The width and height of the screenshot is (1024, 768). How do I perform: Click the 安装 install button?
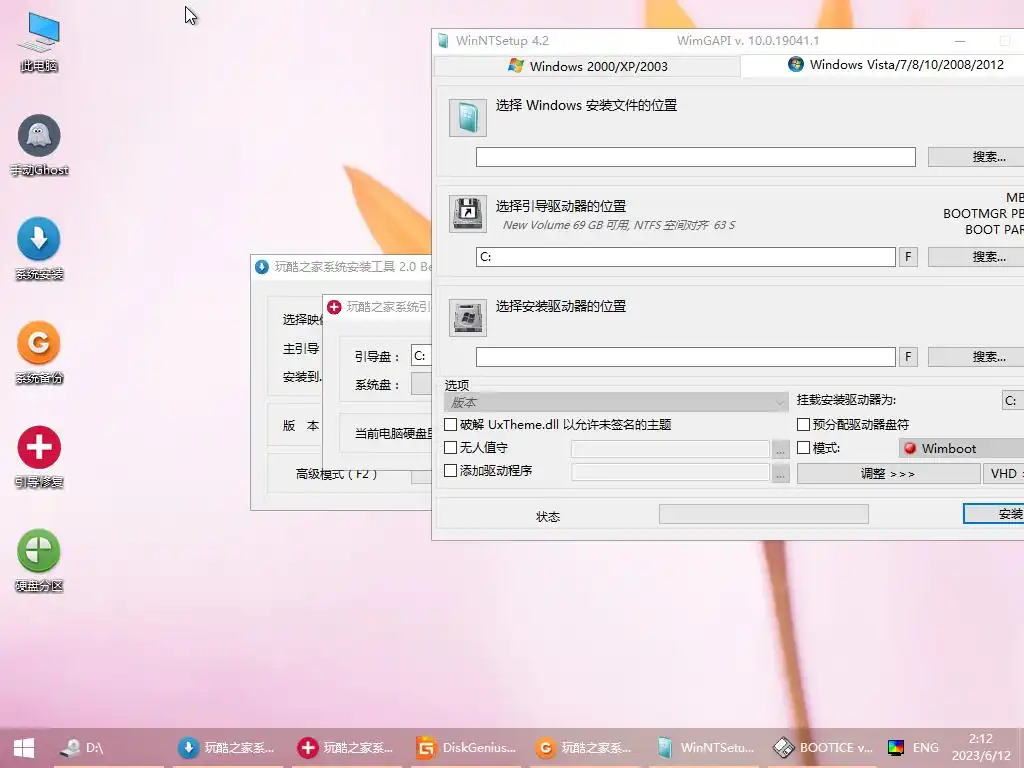[994, 514]
